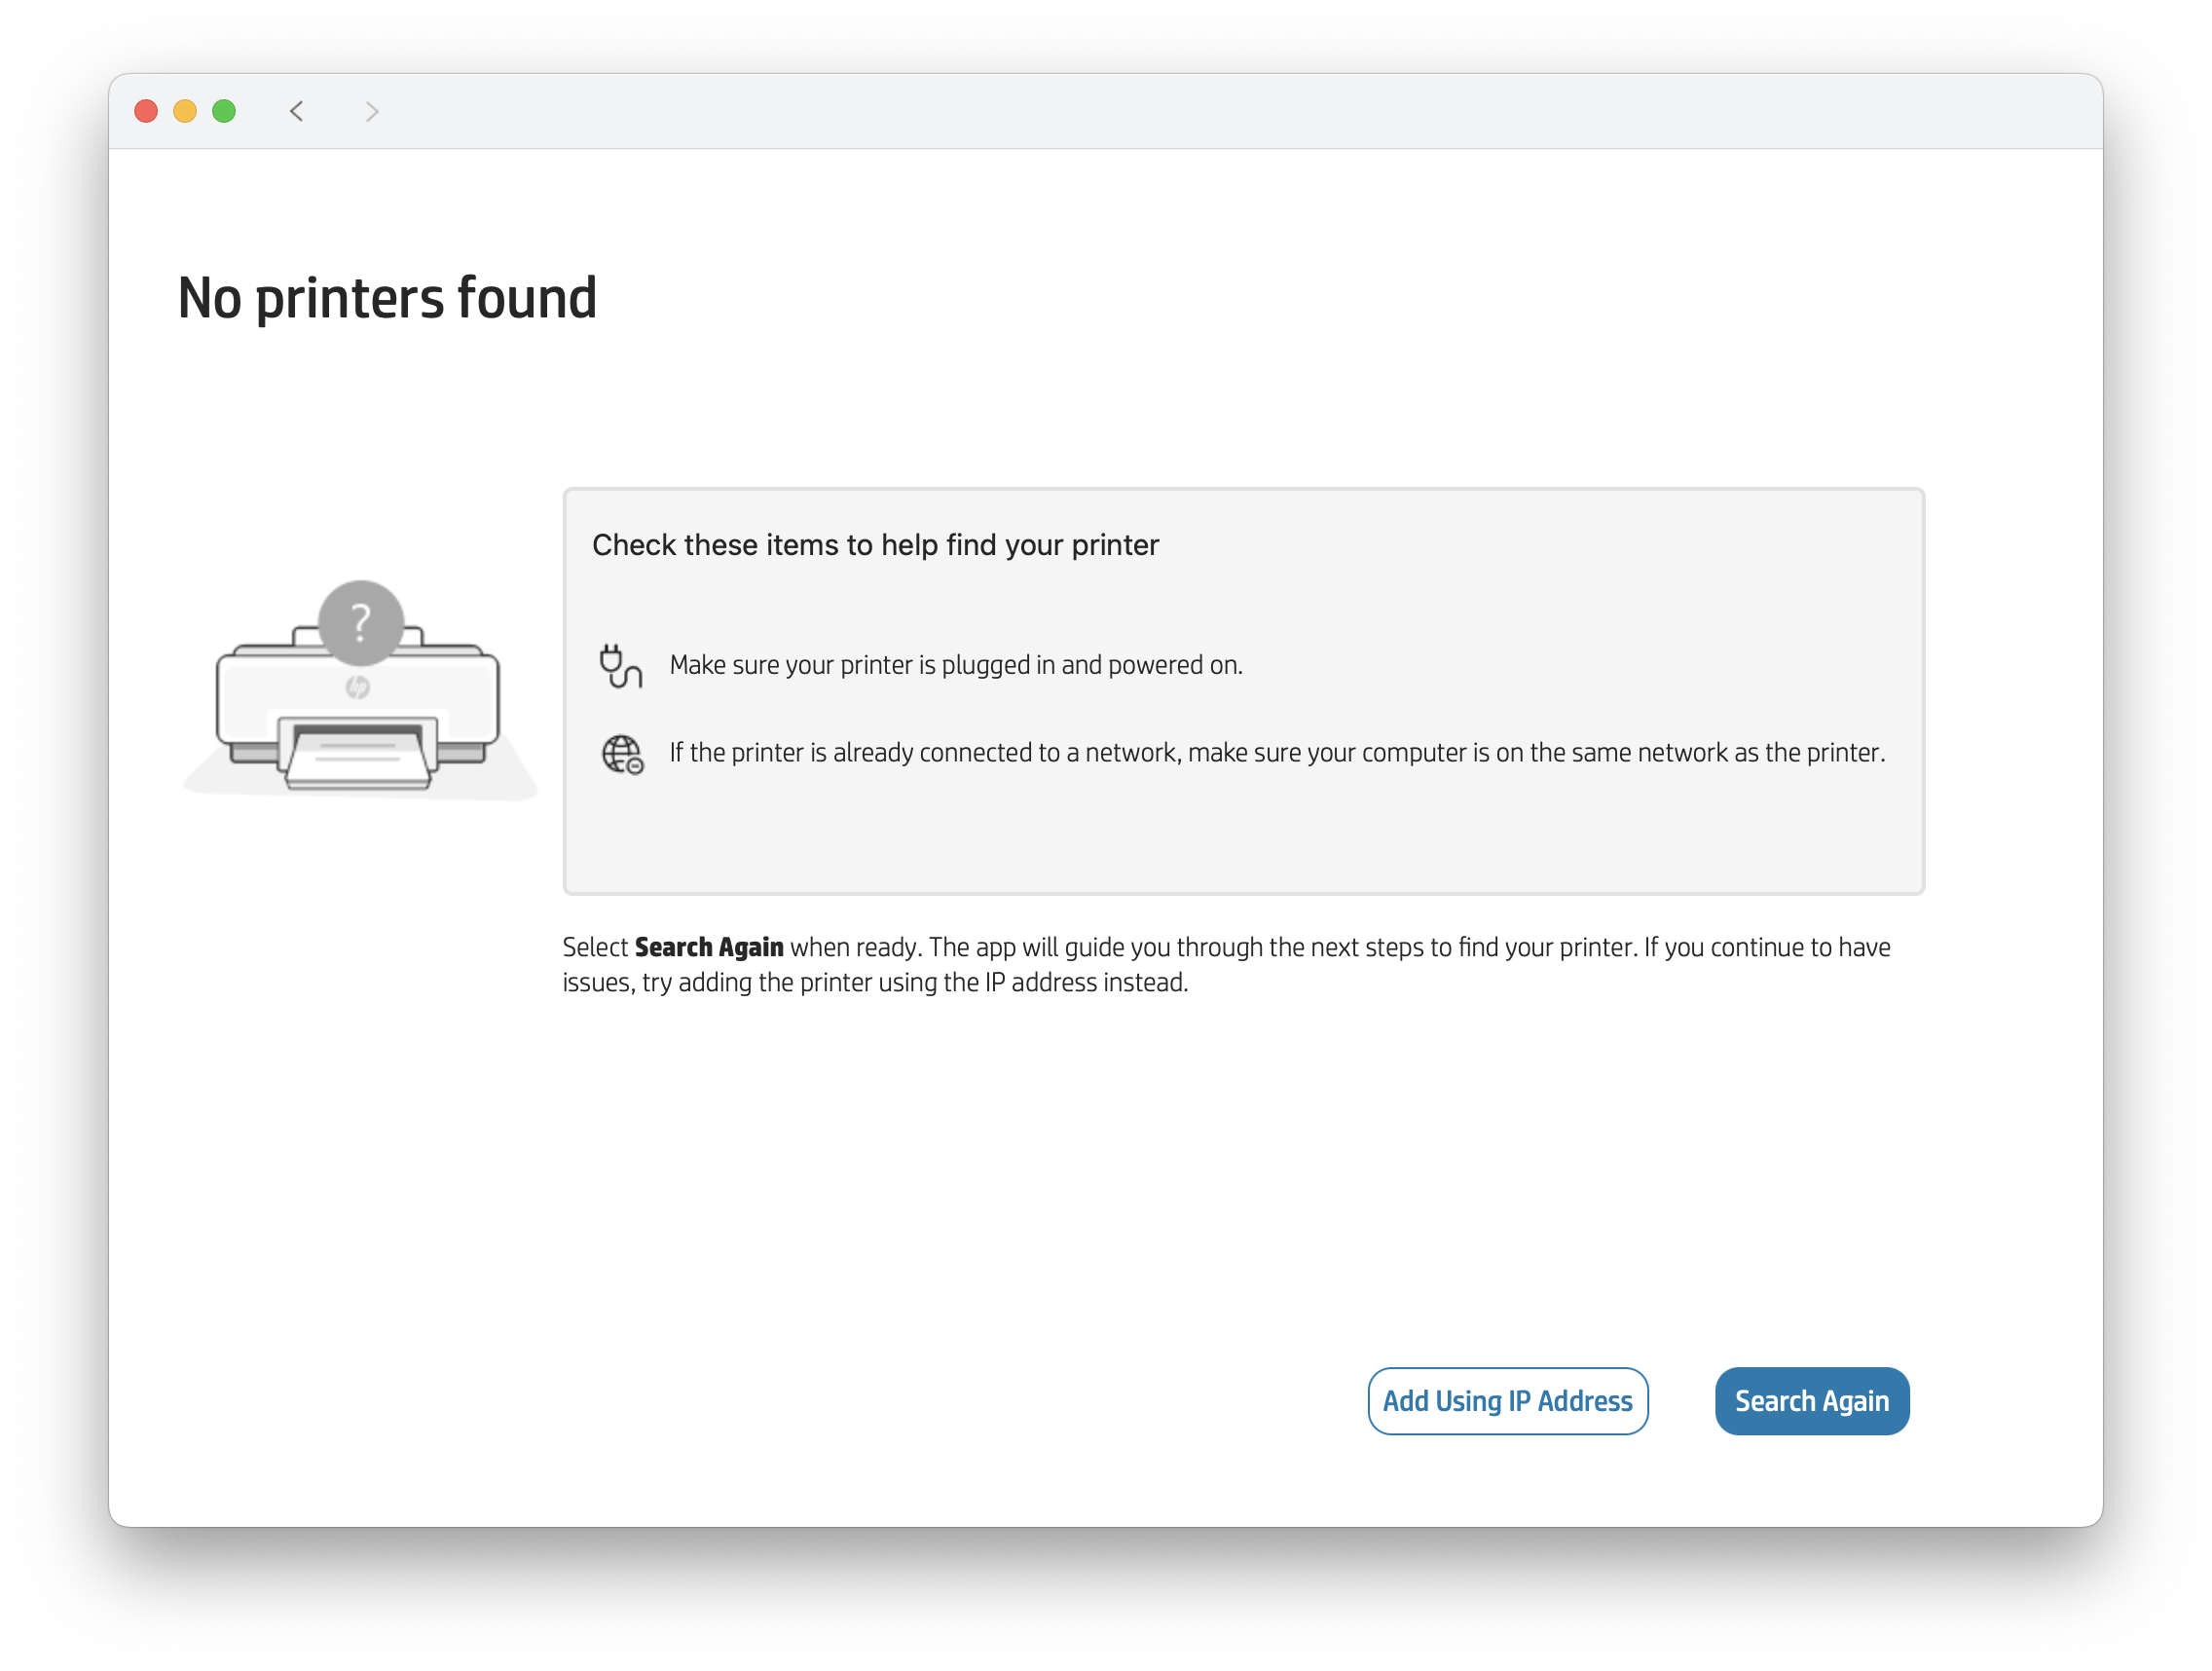
Task: Close the window with the red button
Action: pyautogui.click(x=146, y=111)
